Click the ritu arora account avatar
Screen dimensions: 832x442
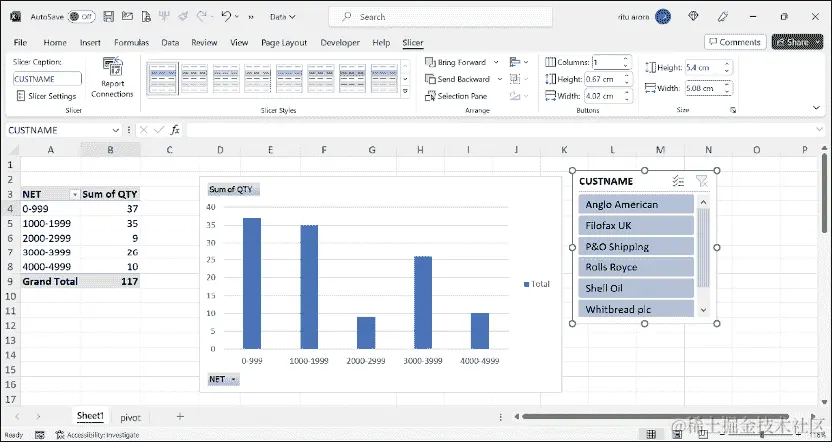(x=663, y=17)
